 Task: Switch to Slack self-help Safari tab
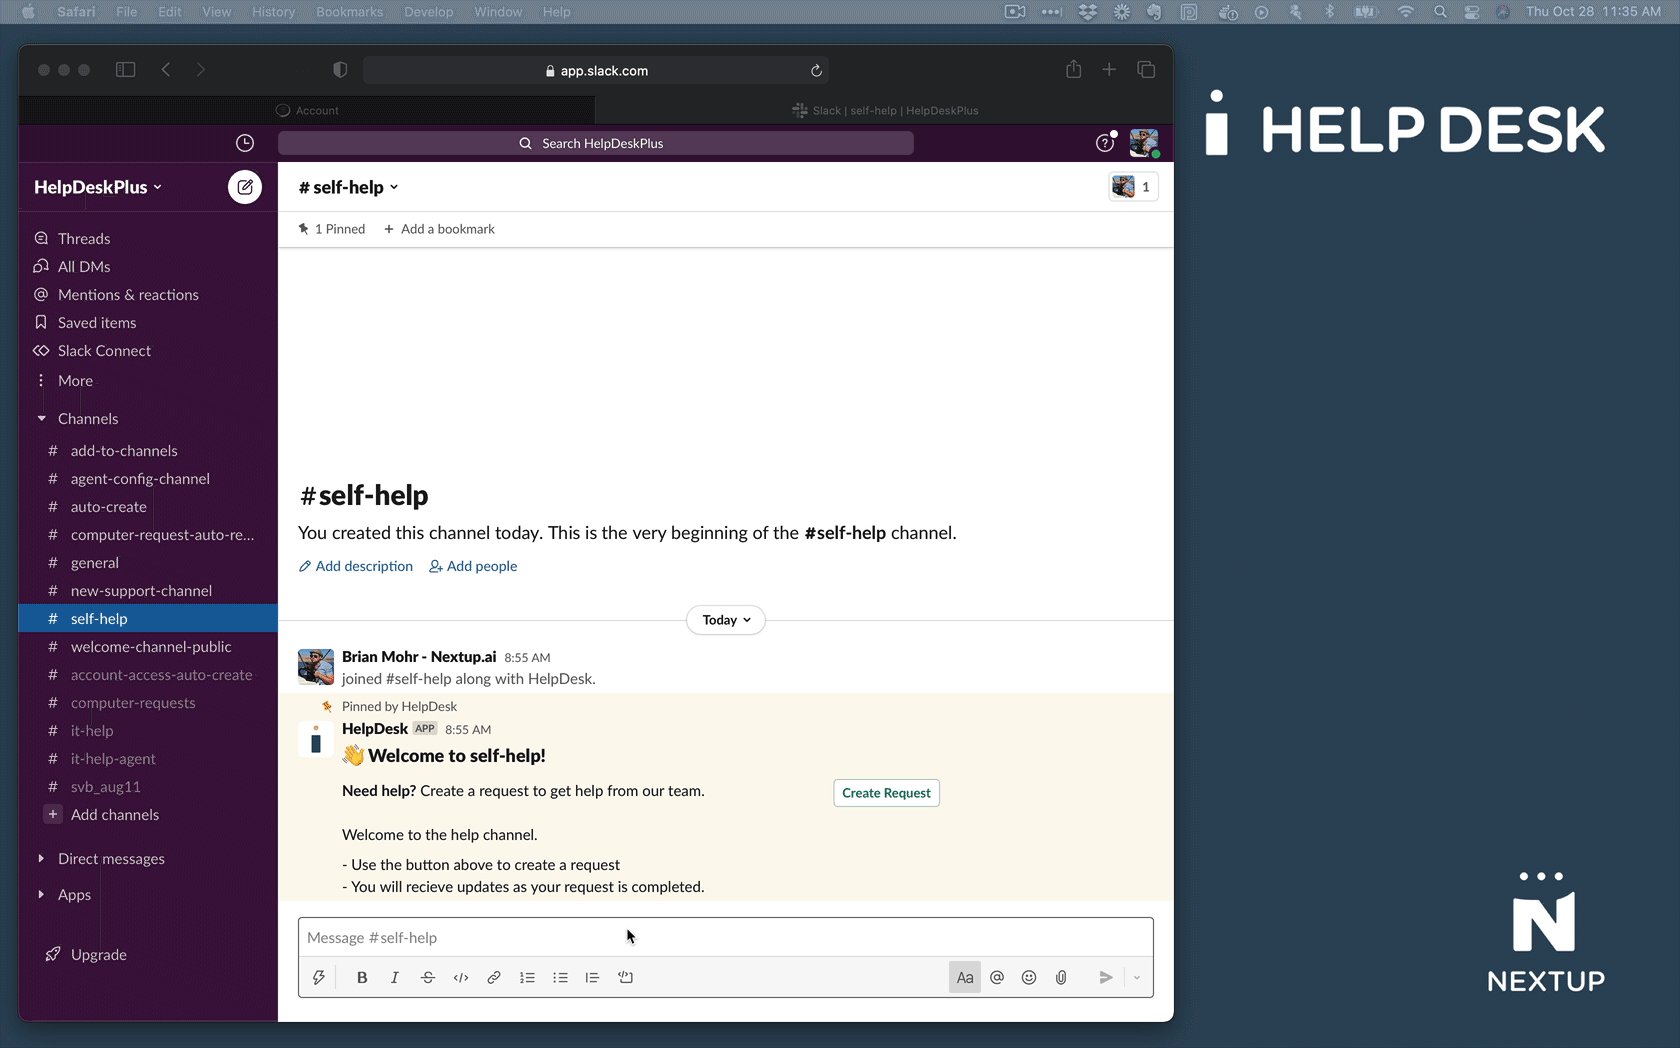pos(885,110)
